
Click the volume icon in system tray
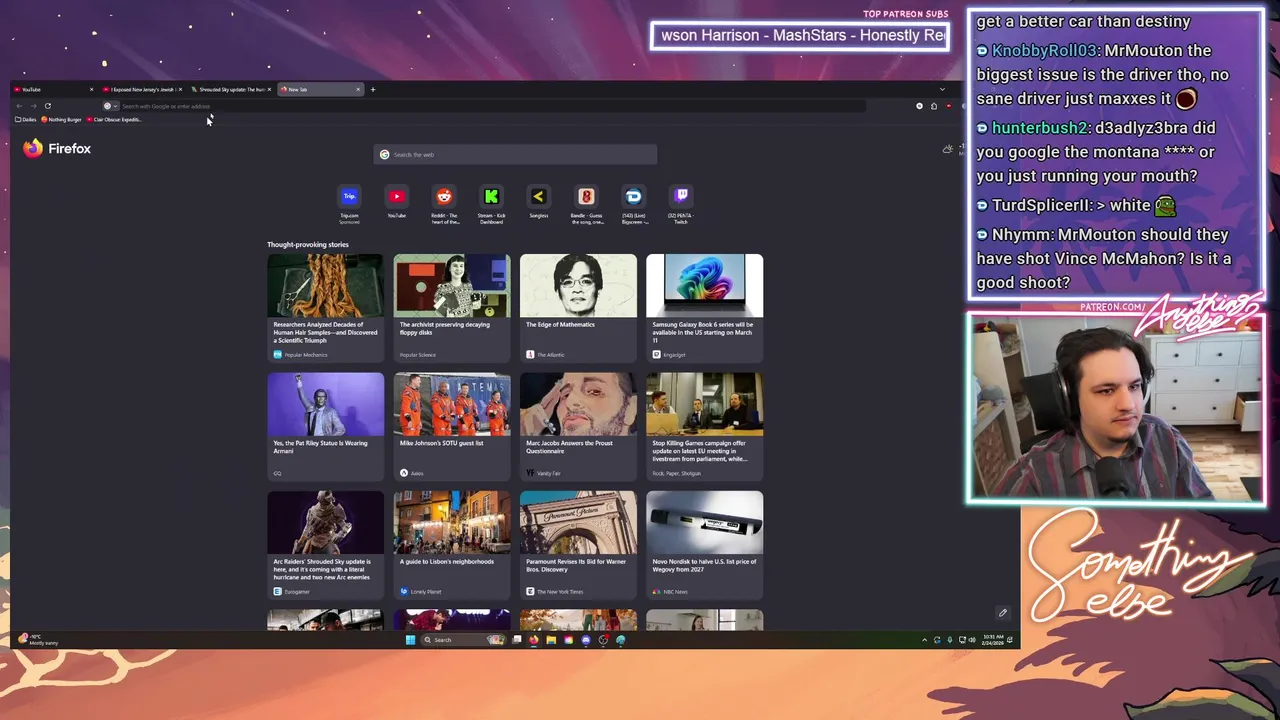coord(972,640)
